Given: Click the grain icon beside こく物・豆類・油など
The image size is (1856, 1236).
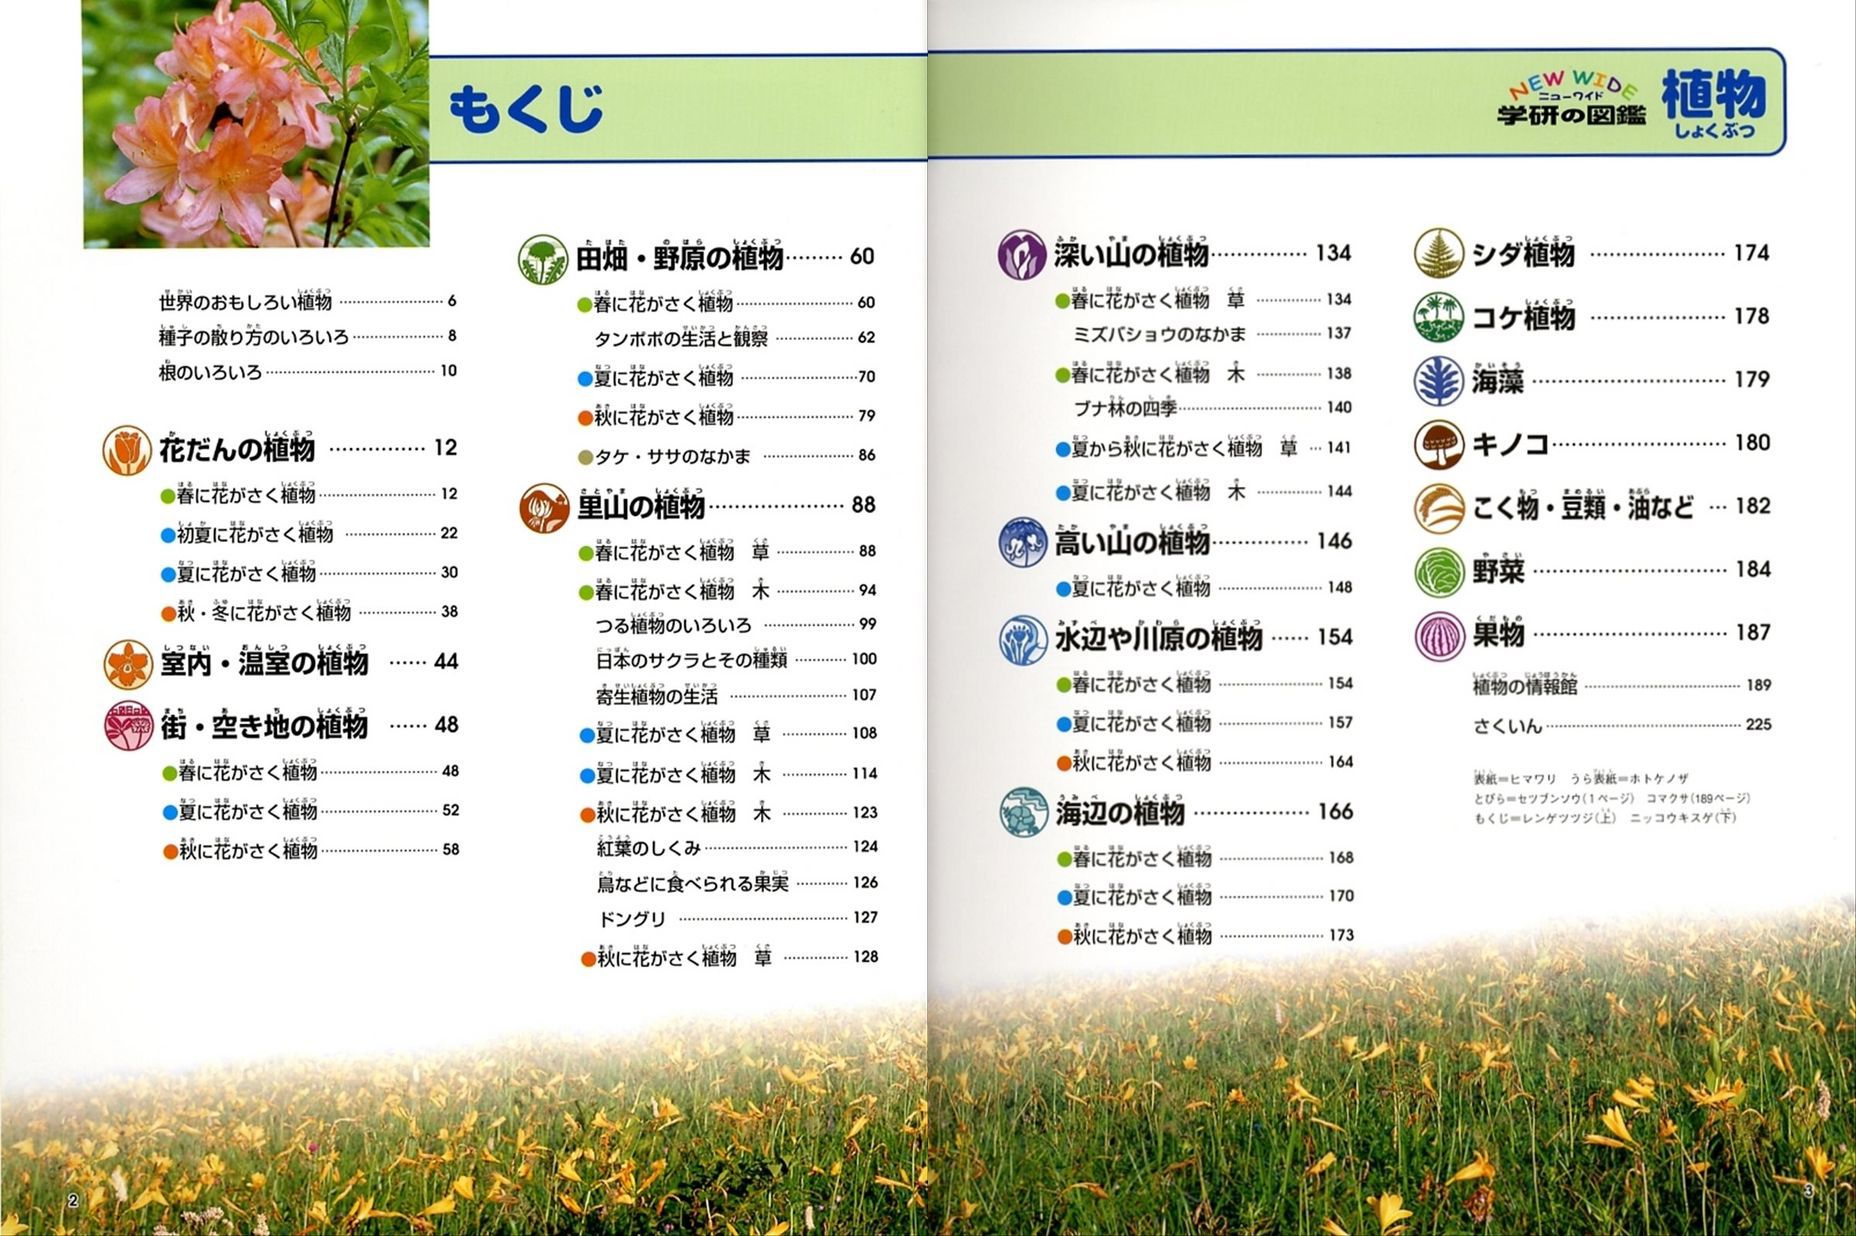Looking at the screenshot, I should click(x=1439, y=508).
